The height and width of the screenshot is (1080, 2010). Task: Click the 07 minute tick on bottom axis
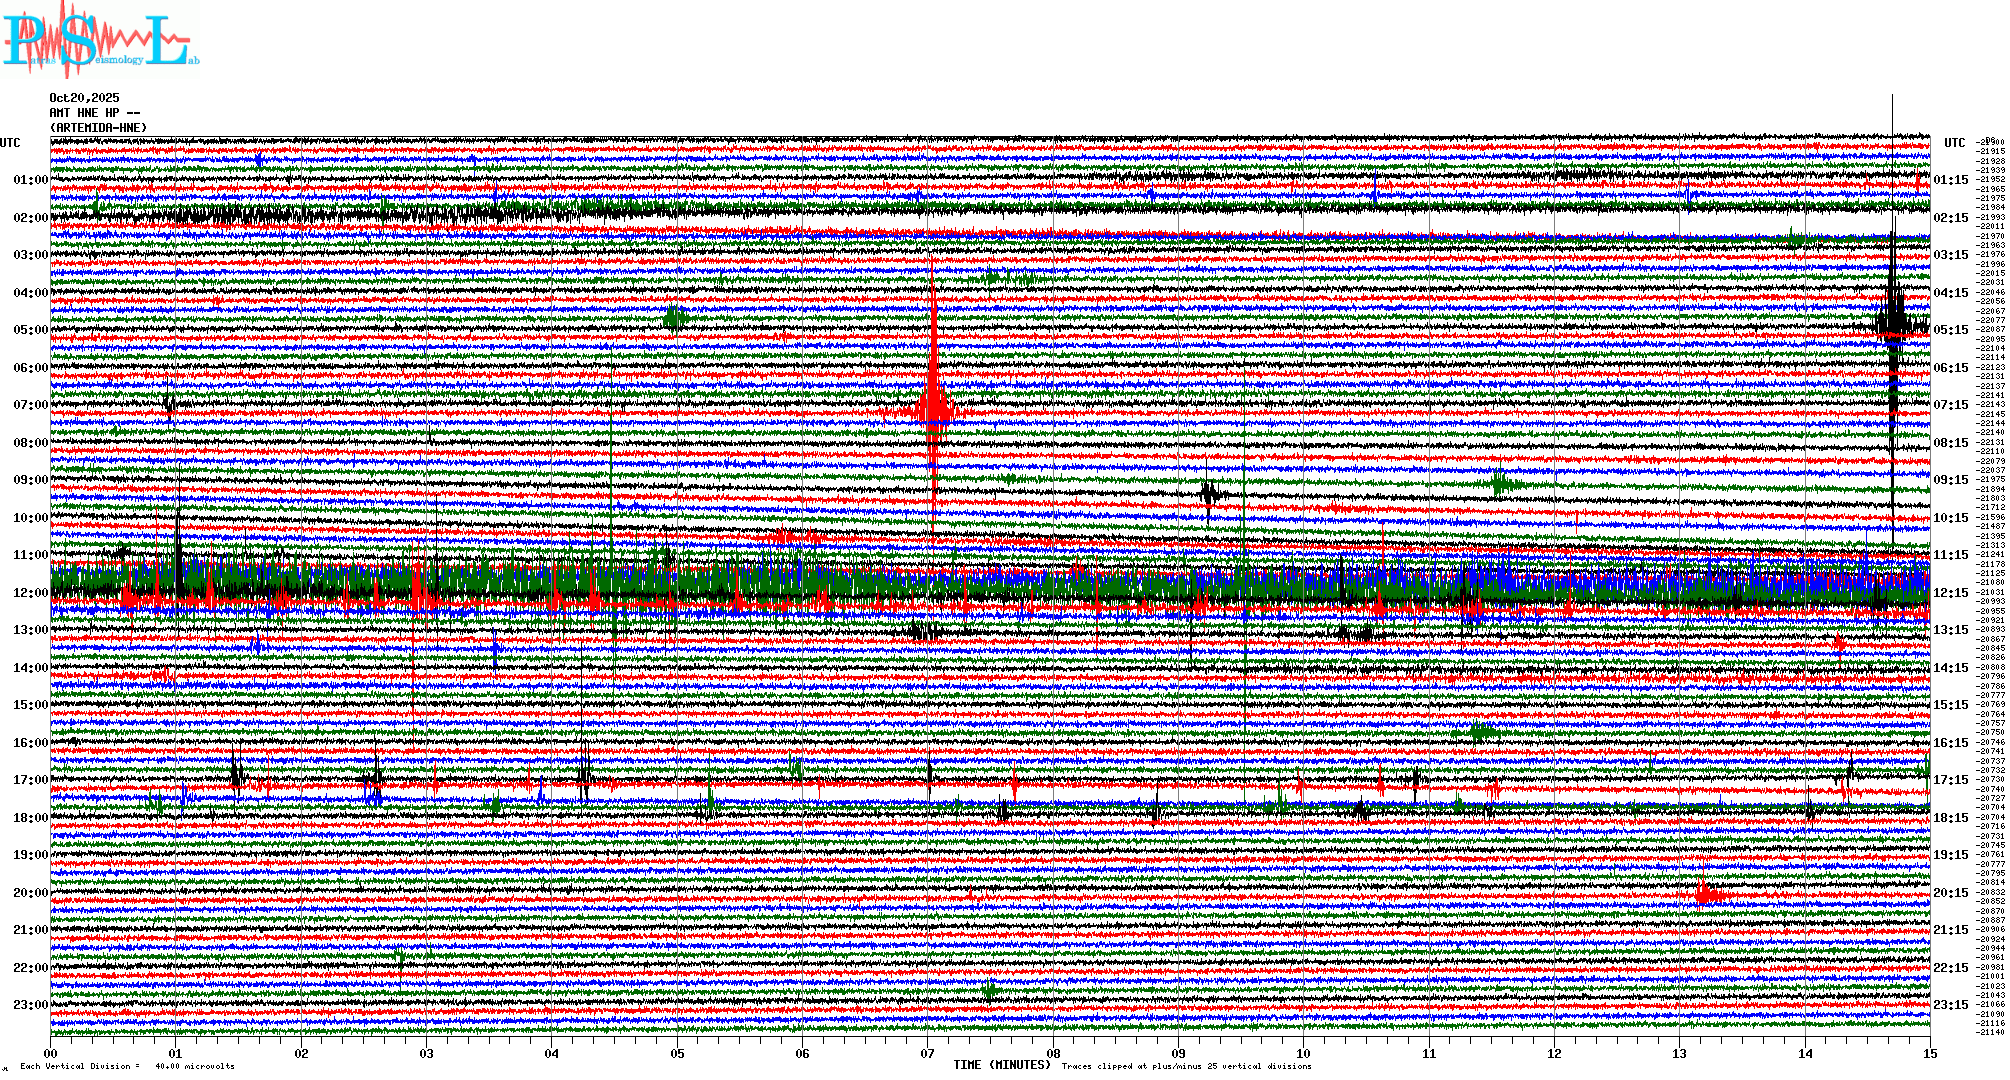click(928, 1053)
